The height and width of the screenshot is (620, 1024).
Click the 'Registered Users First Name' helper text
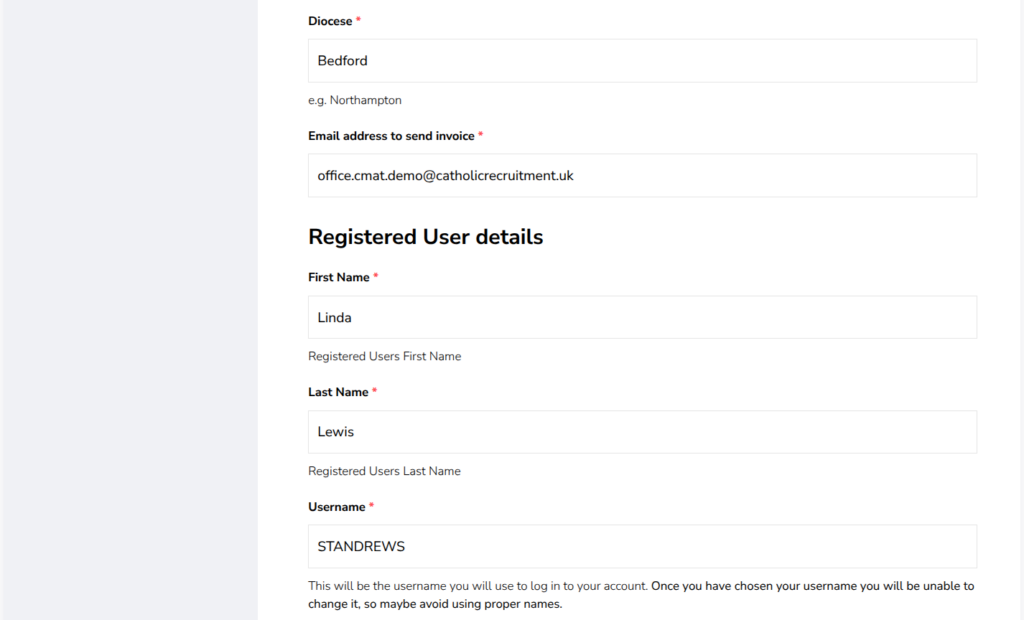[x=384, y=356]
